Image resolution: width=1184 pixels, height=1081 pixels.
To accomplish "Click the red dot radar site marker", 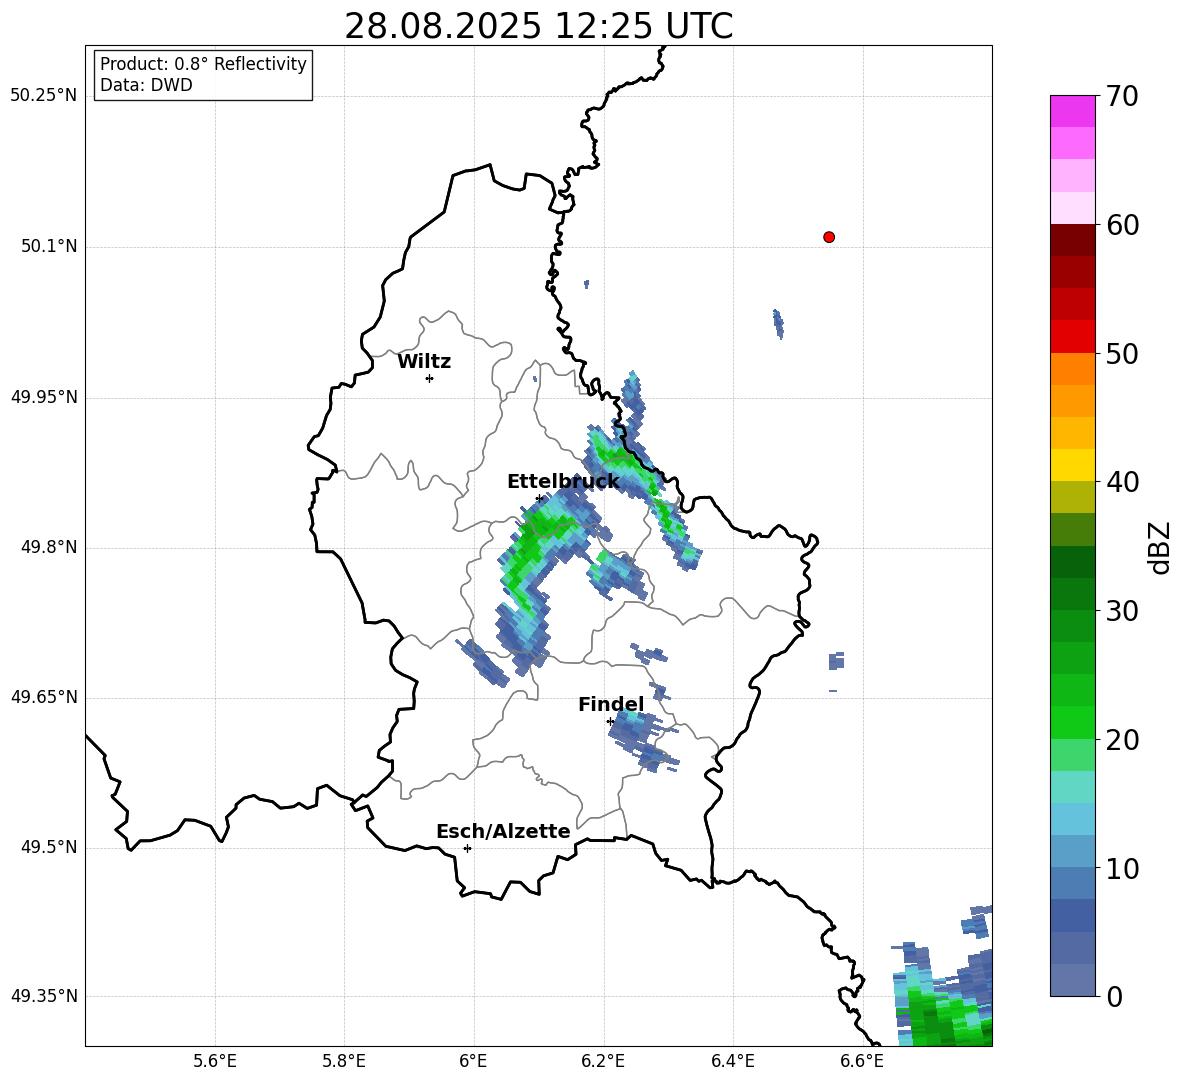I will tap(829, 237).
